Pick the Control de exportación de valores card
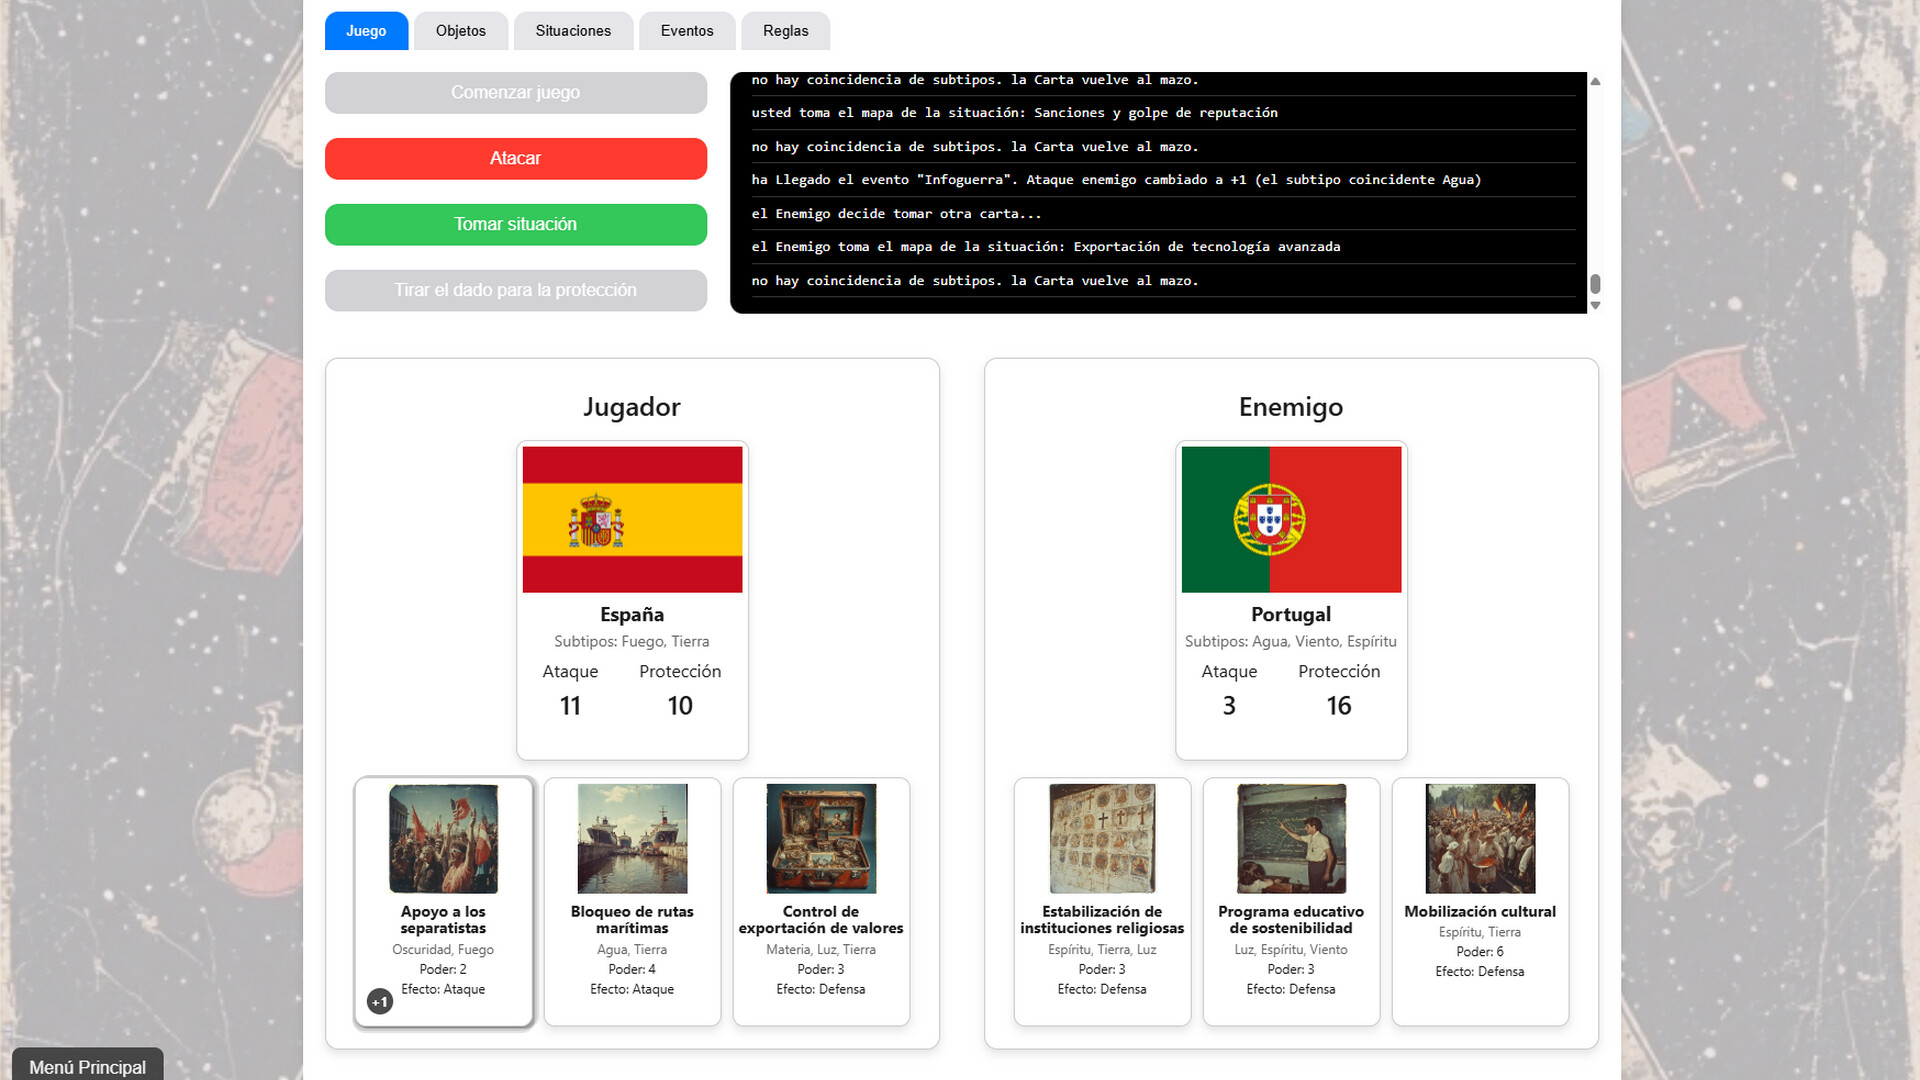This screenshot has height=1080, width=1920. [821, 901]
